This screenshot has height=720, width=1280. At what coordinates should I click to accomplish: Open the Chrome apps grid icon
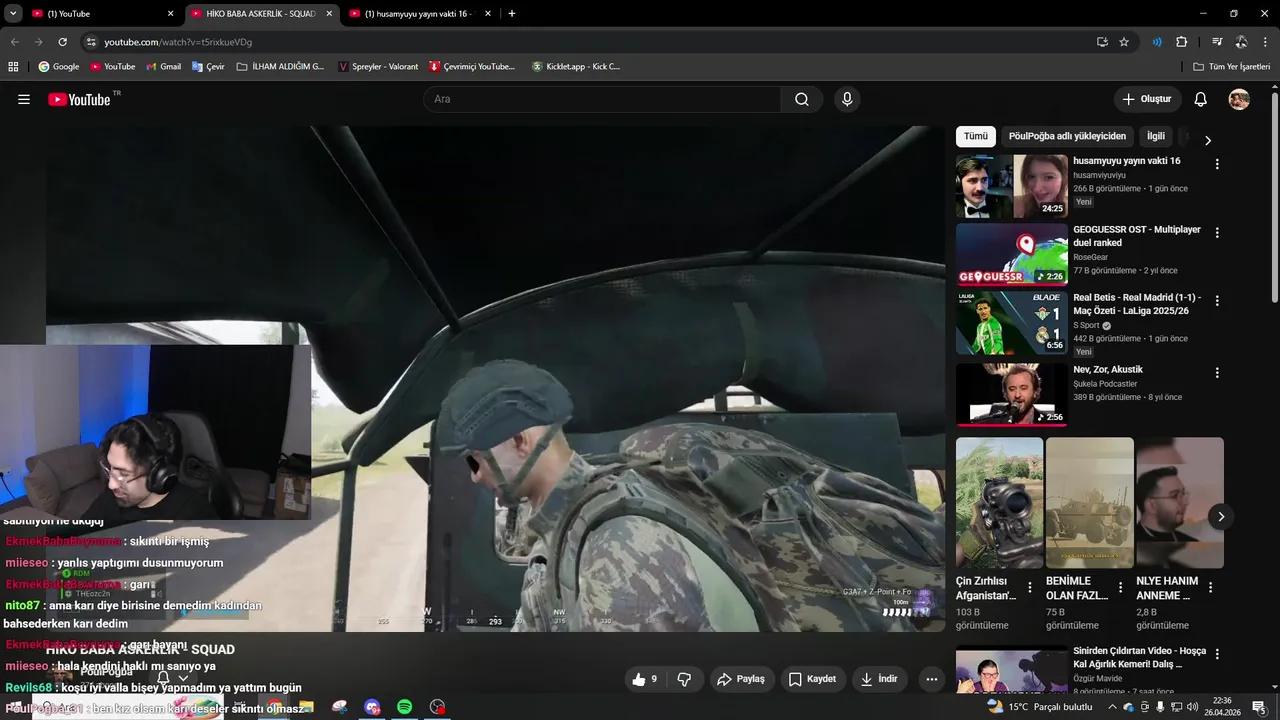(x=13, y=67)
